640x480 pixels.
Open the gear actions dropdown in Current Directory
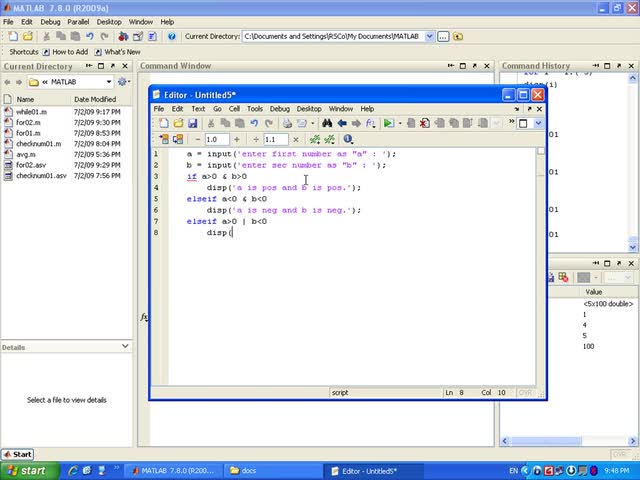pyautogui.click(x=124, y=82)
